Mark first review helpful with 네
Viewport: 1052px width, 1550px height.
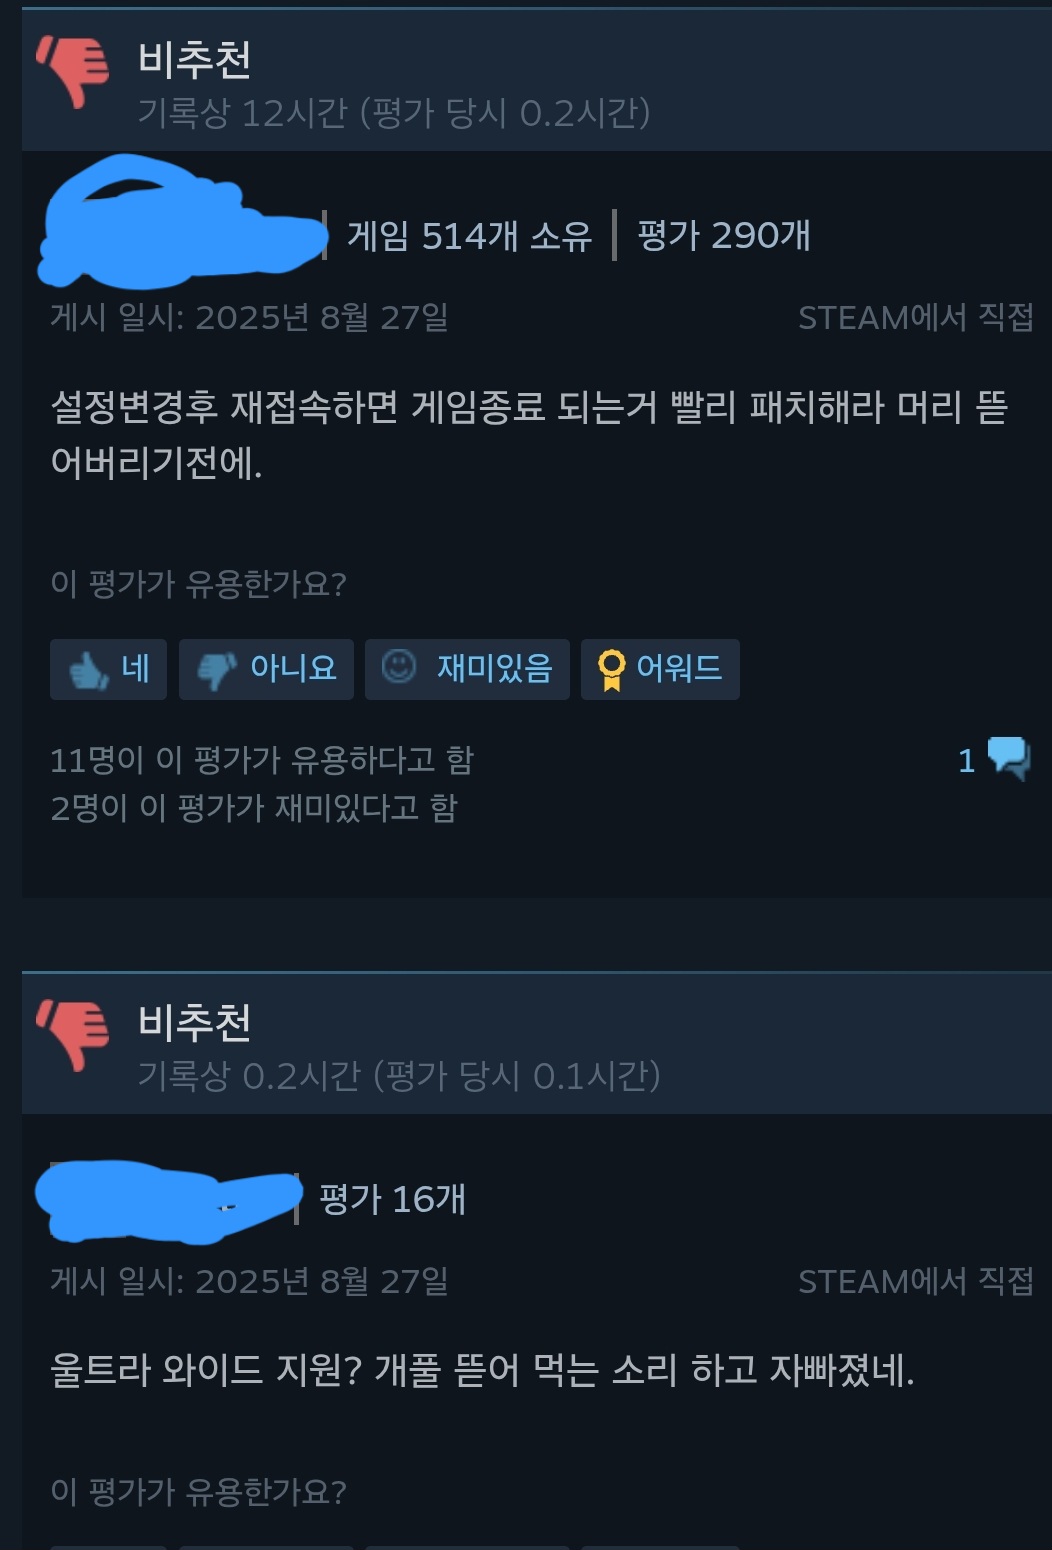108,669
